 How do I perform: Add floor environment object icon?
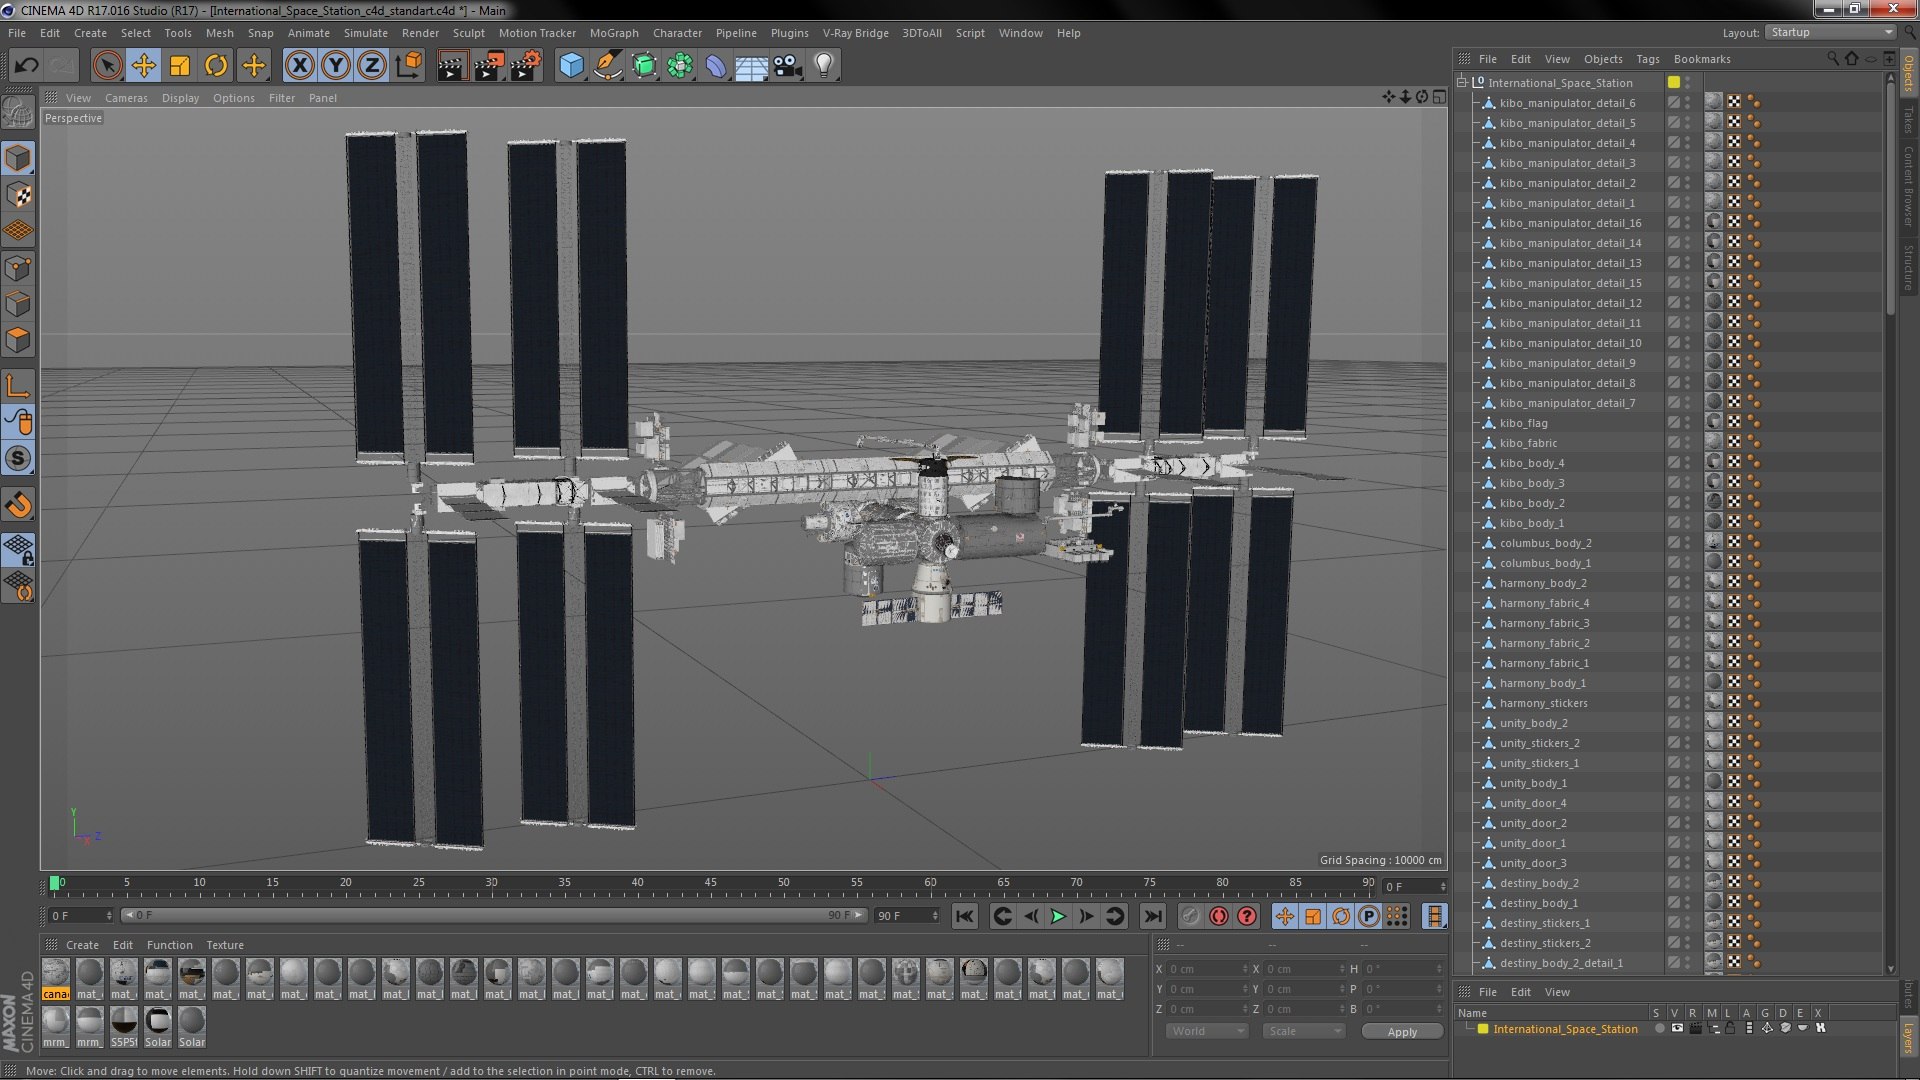751,66
